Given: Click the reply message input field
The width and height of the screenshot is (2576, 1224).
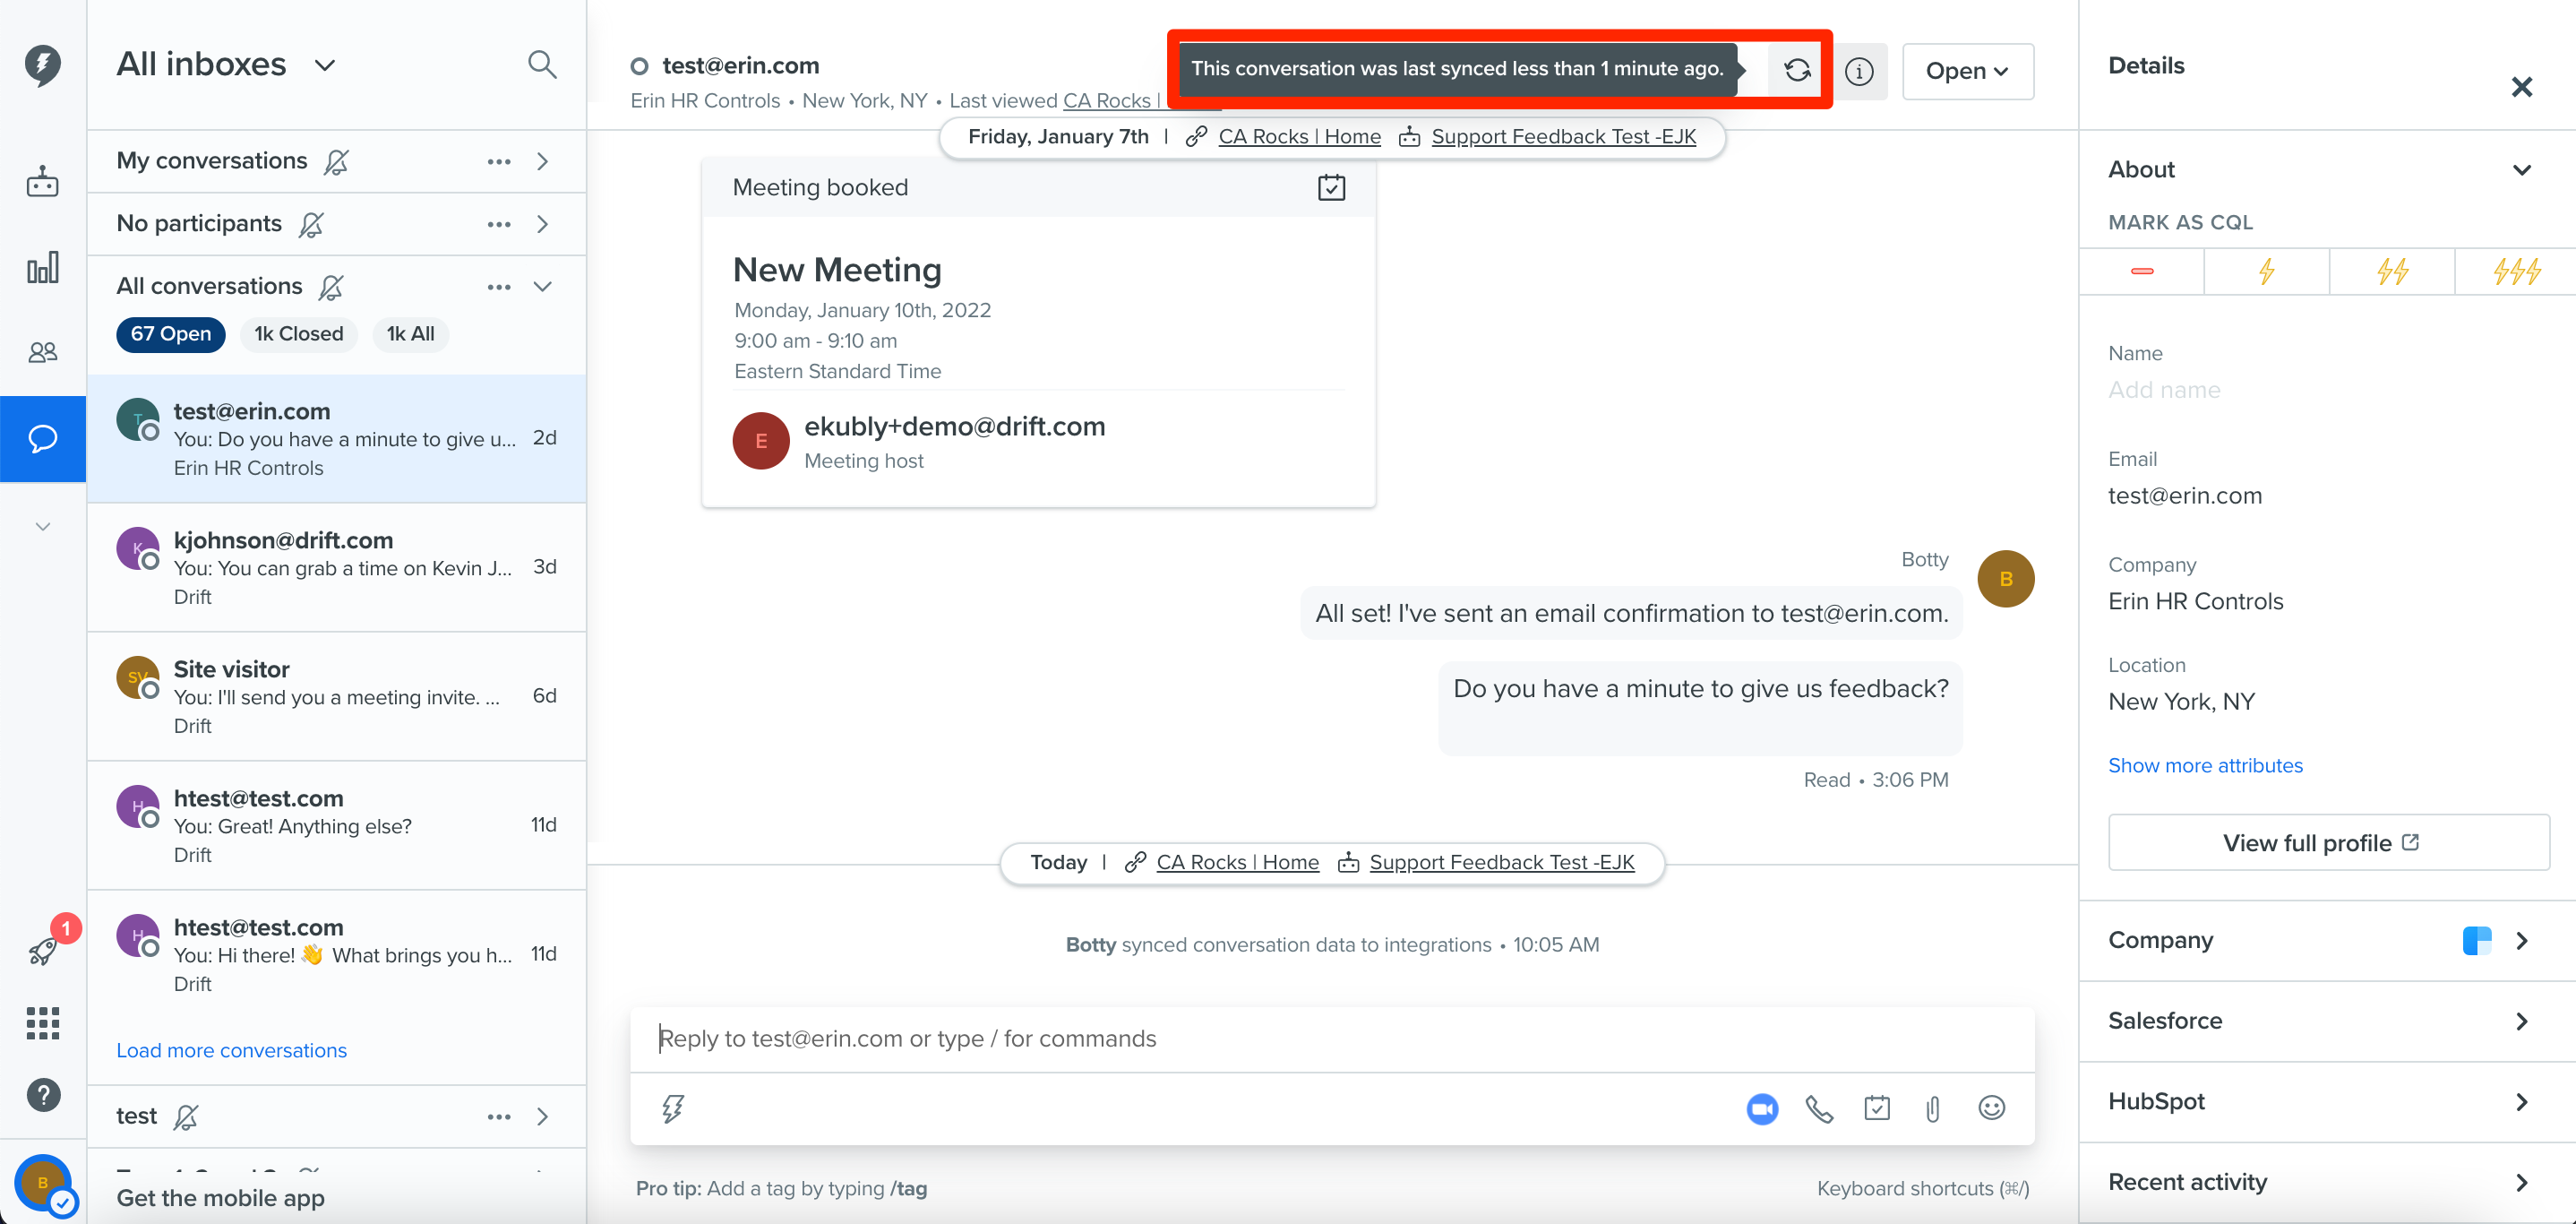Looking at the screenshot, I should (1332, 1039).
